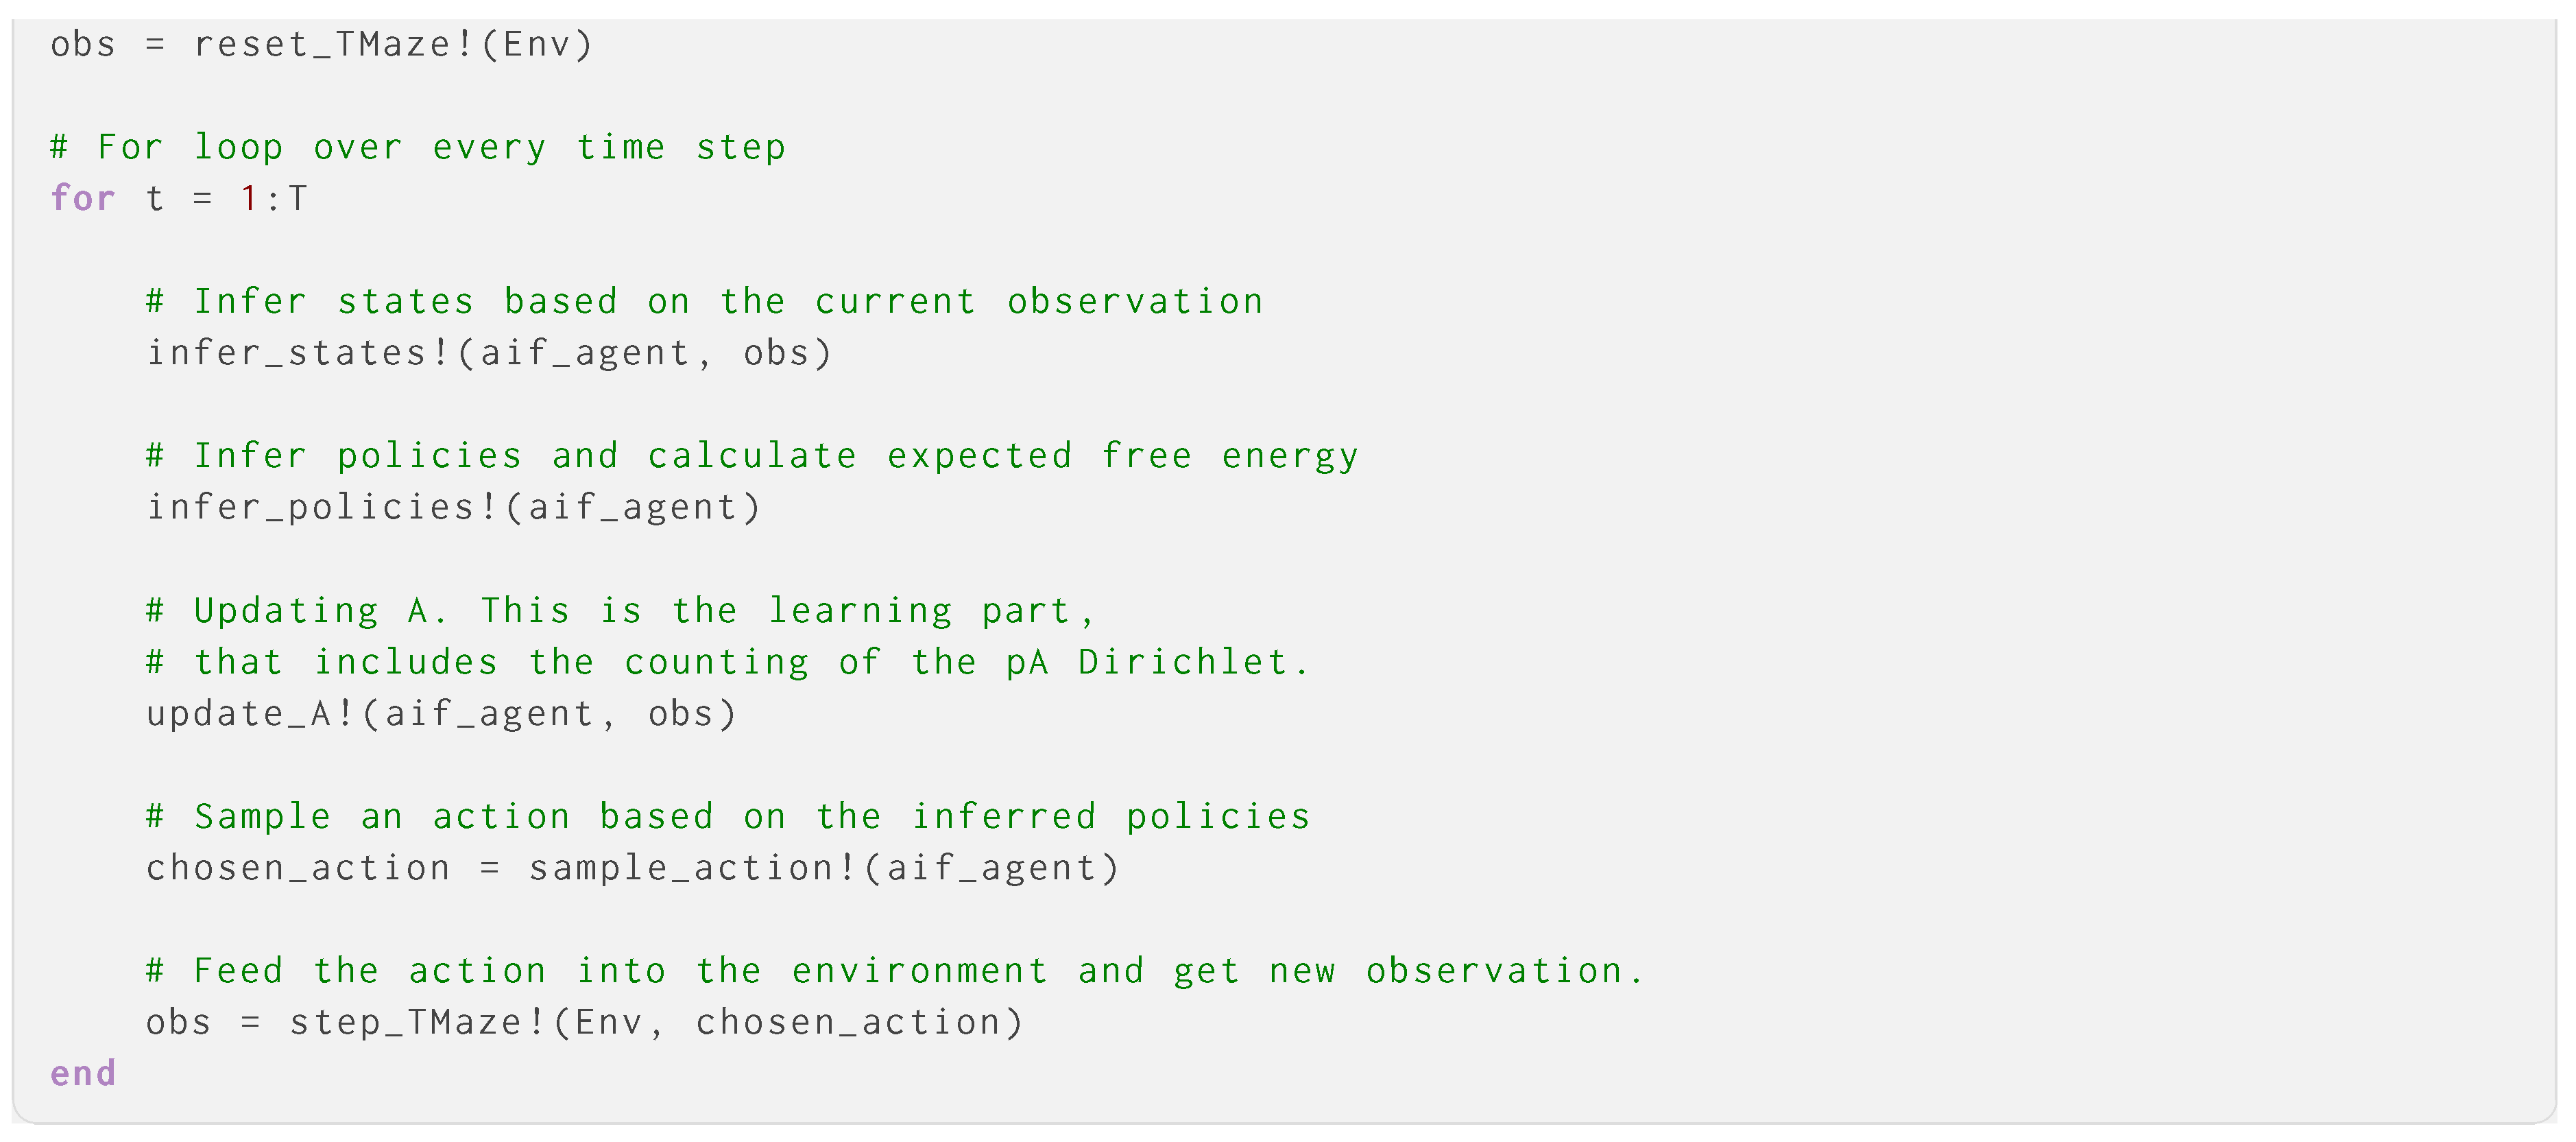Click the 'For loop over every time step' comment

click(418, 148)
